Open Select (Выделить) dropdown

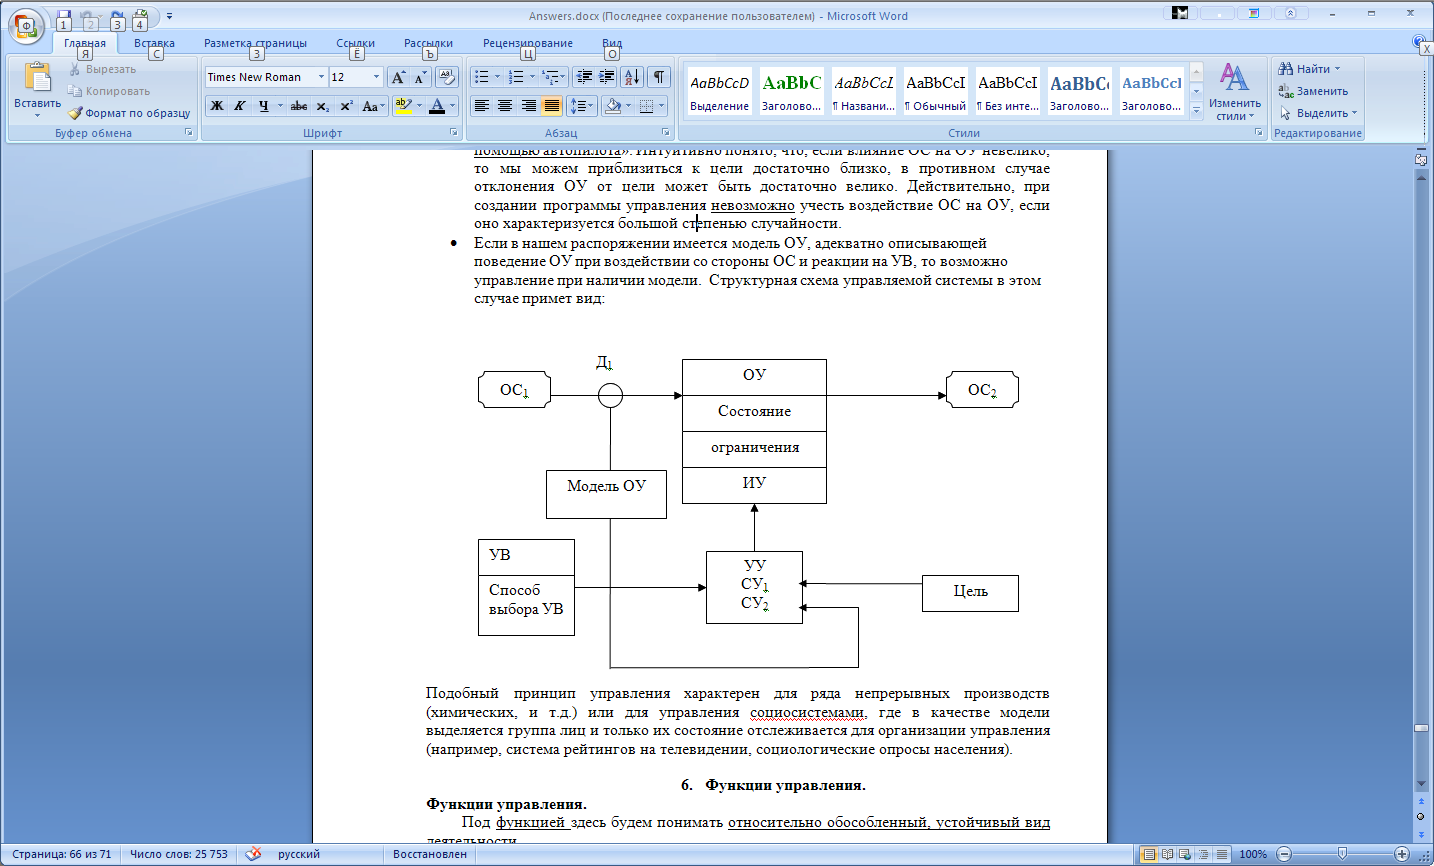pos(1318,113)
